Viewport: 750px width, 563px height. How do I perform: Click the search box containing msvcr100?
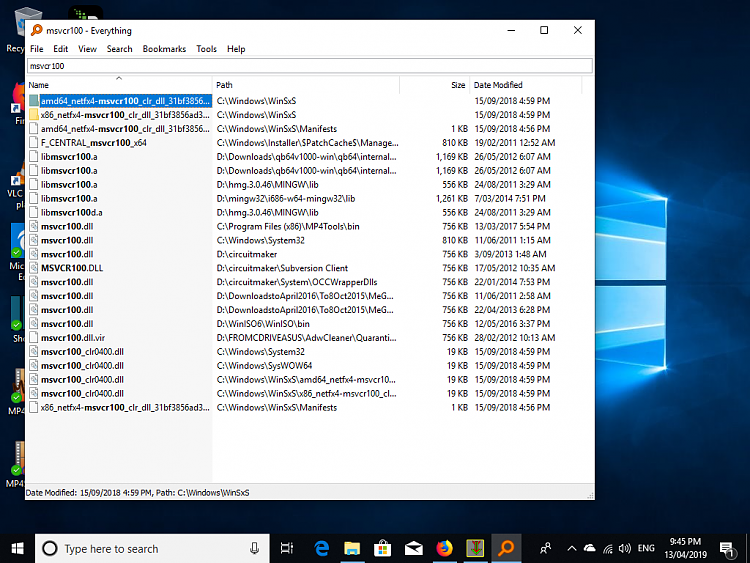(x=309, y=66)
